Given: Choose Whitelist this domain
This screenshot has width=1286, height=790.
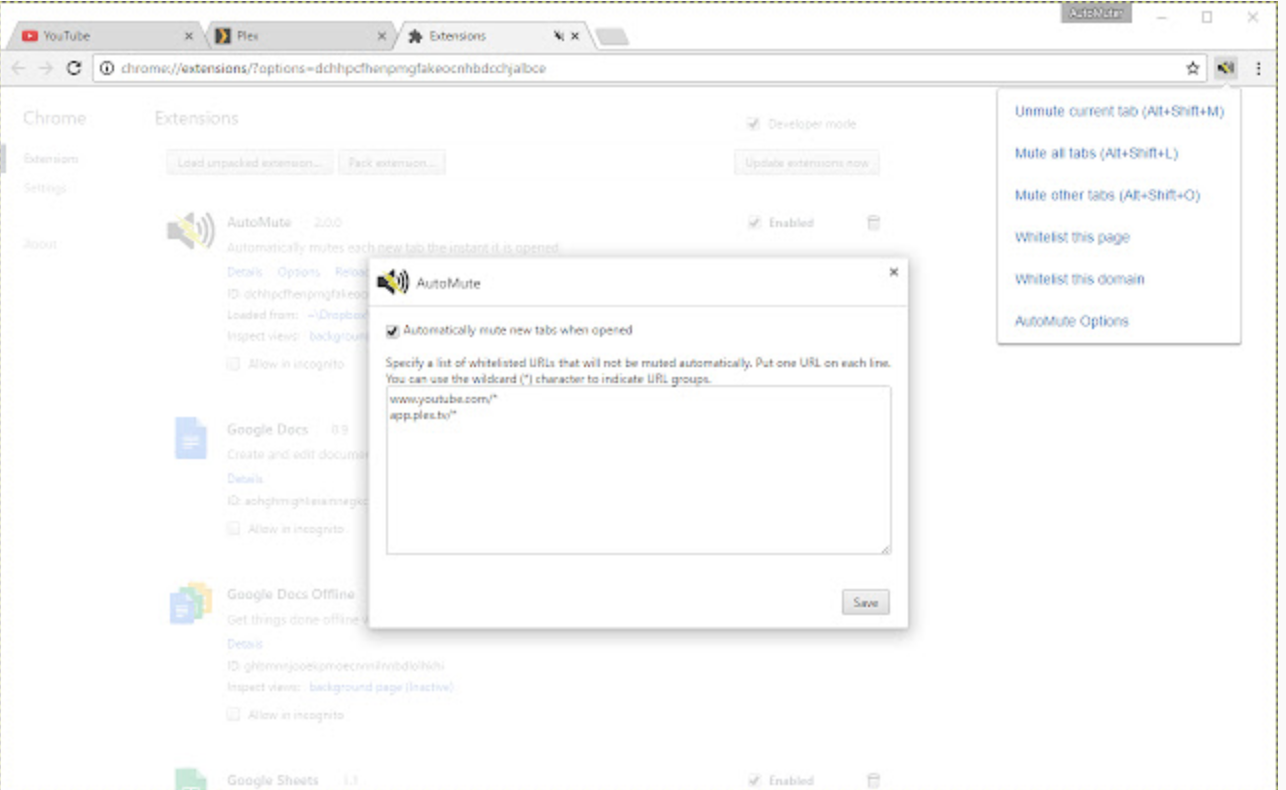Looking at the screenshot, I should click(x=1079, y=279).
